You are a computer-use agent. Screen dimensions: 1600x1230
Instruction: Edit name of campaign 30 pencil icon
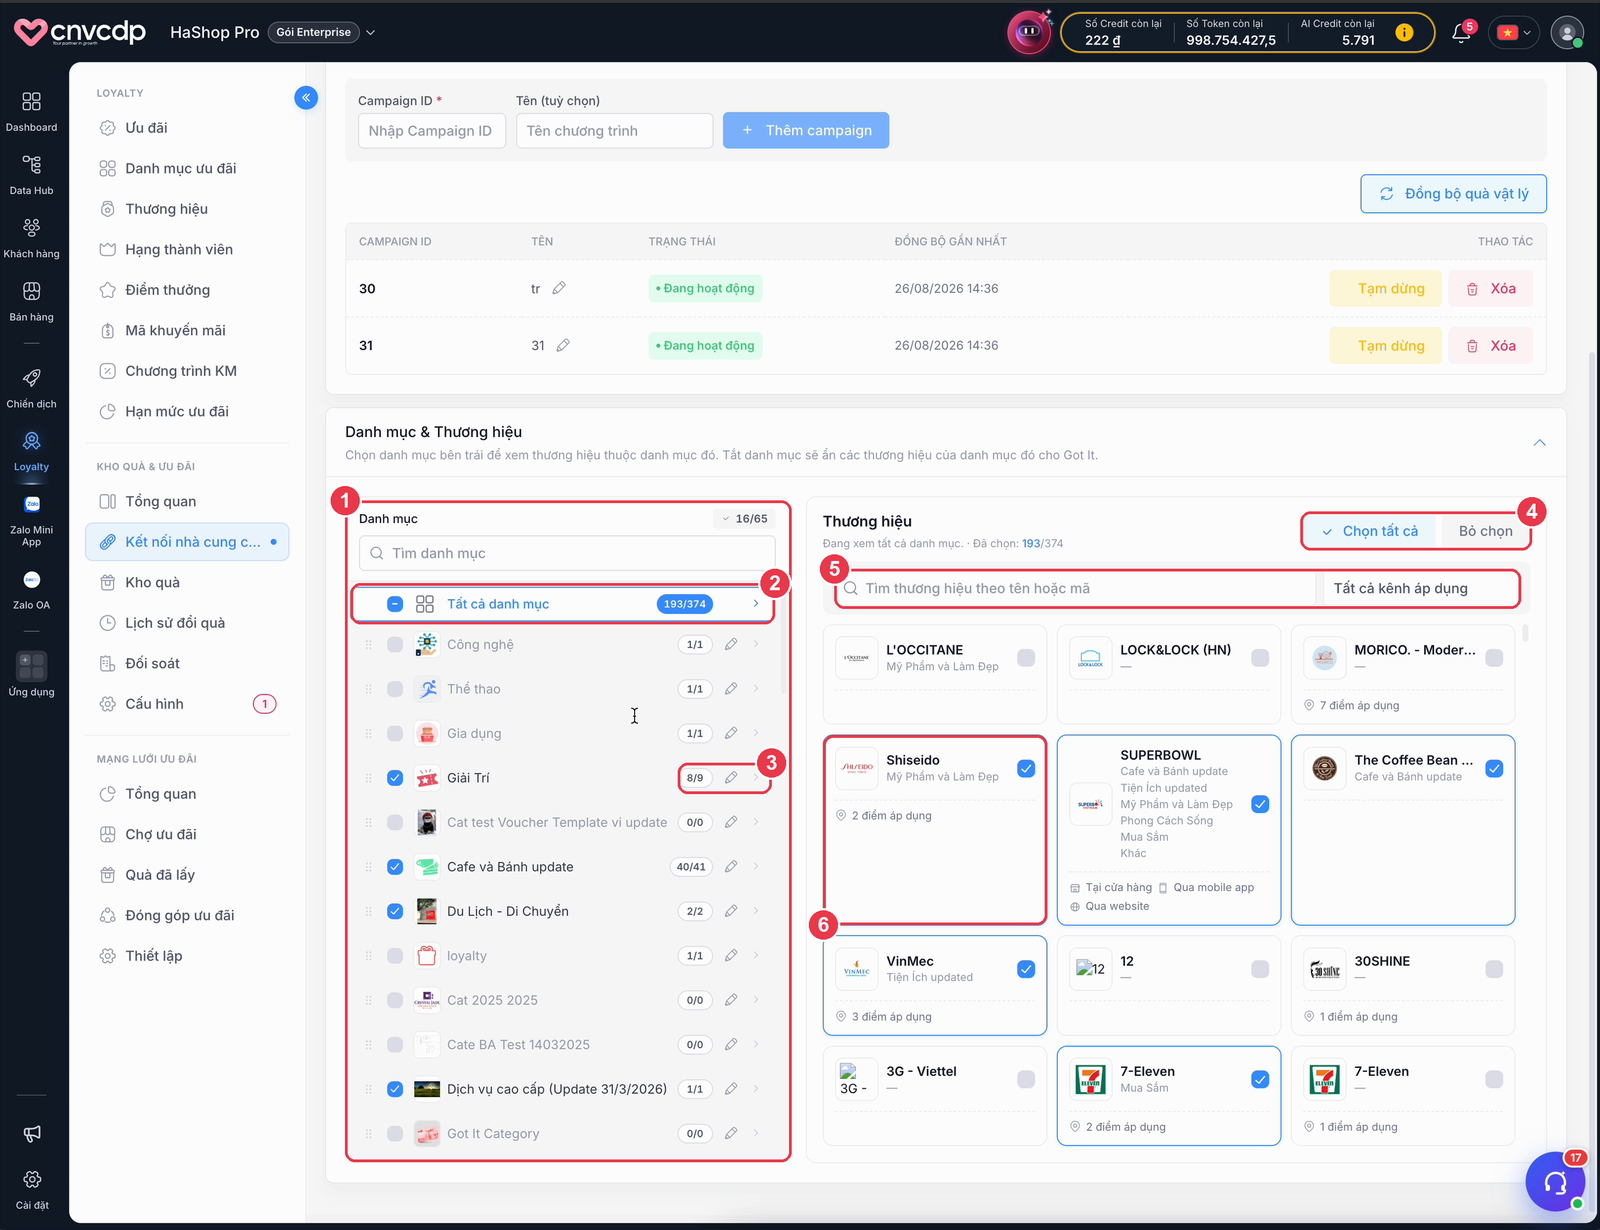(x=559, y=288)
